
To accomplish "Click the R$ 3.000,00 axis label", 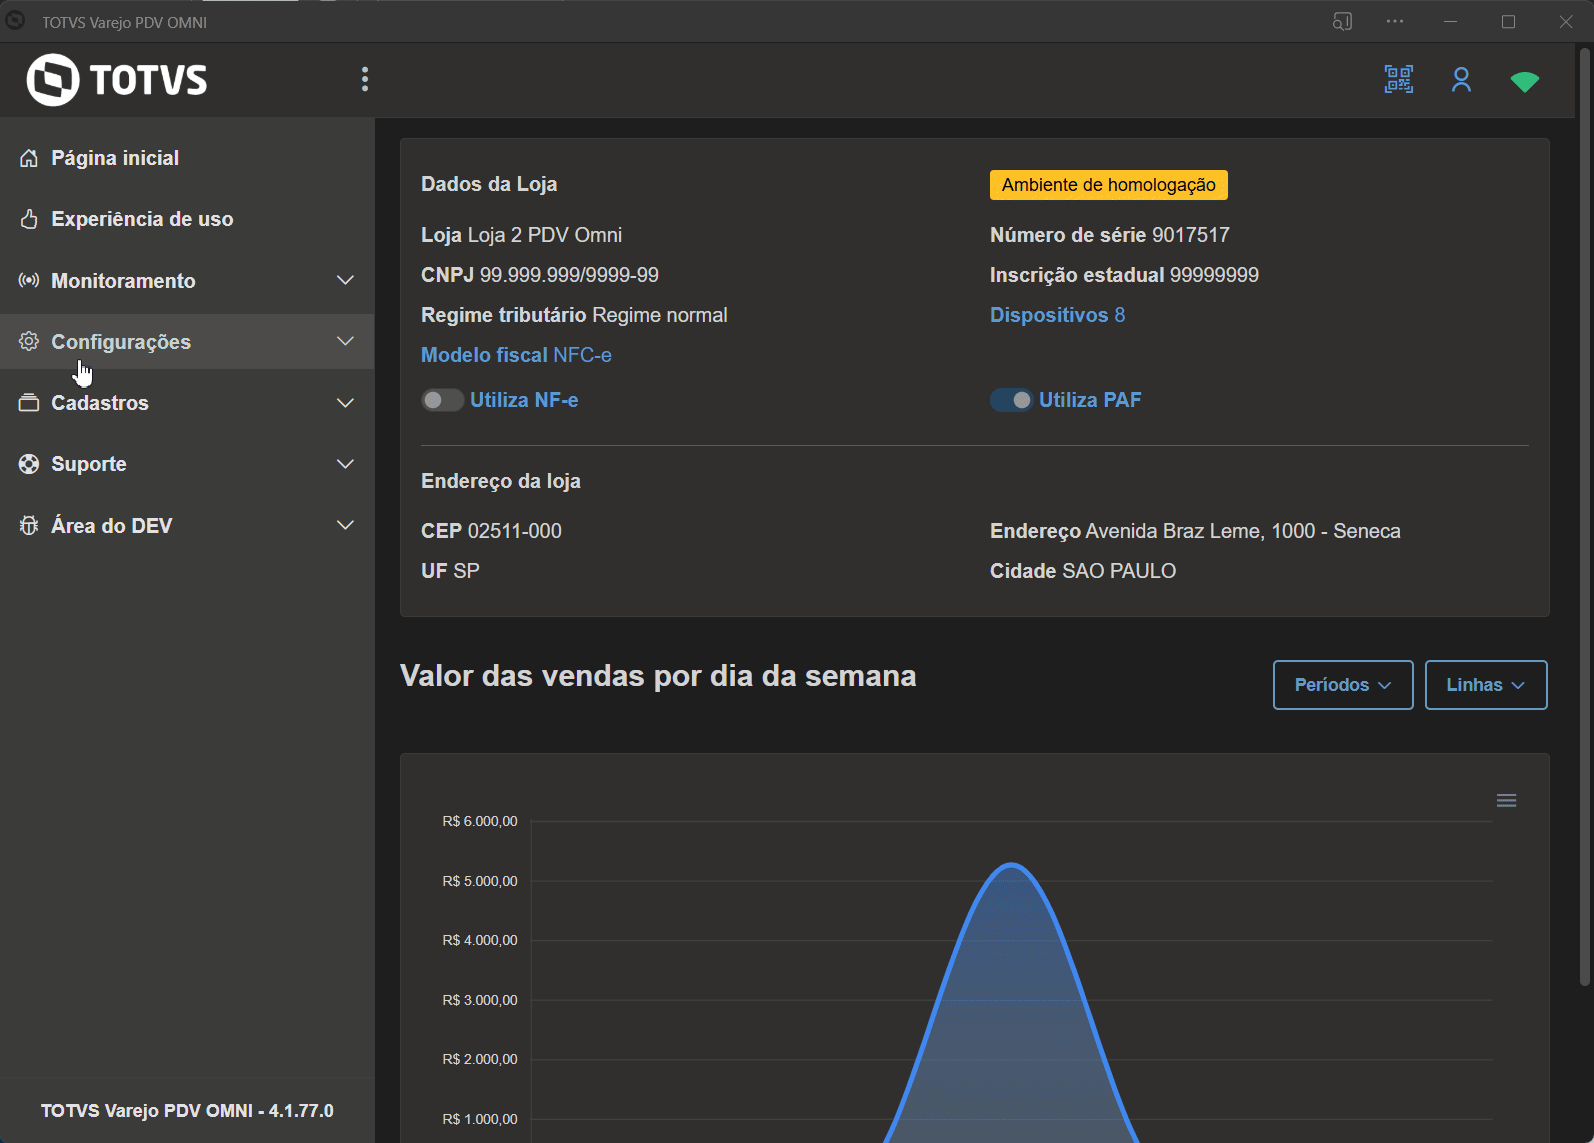I will (x=480, y=1000).
